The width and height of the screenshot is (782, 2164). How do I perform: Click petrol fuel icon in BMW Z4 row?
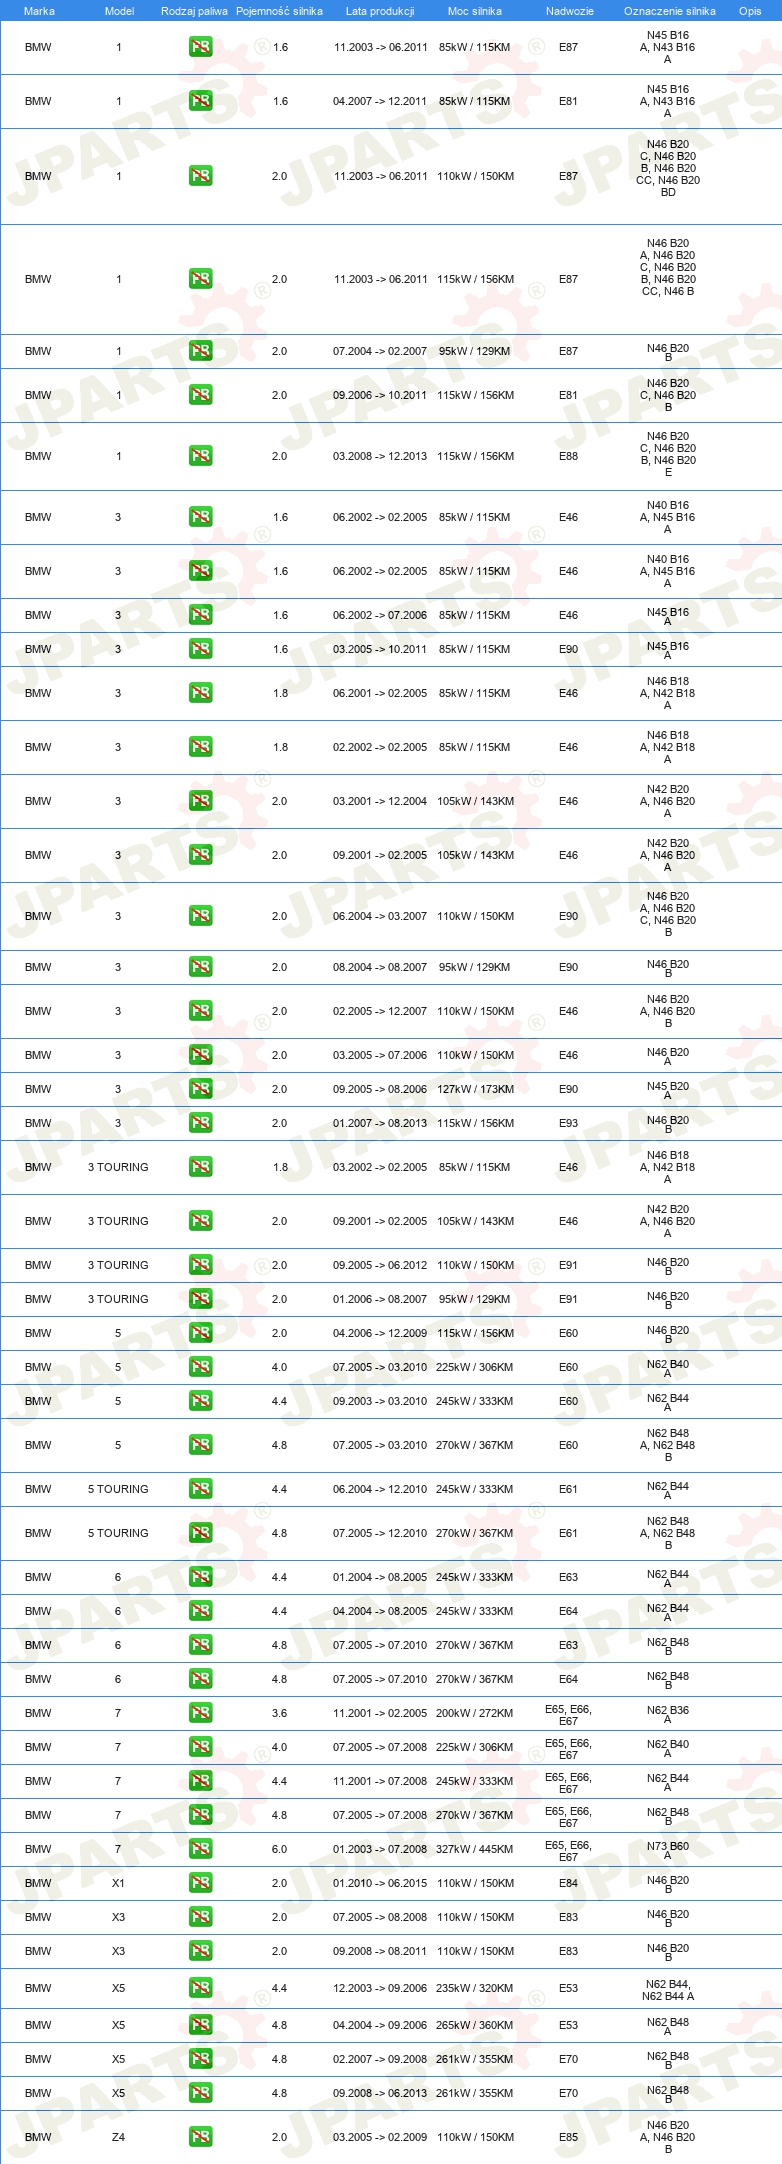[200, 2137]
